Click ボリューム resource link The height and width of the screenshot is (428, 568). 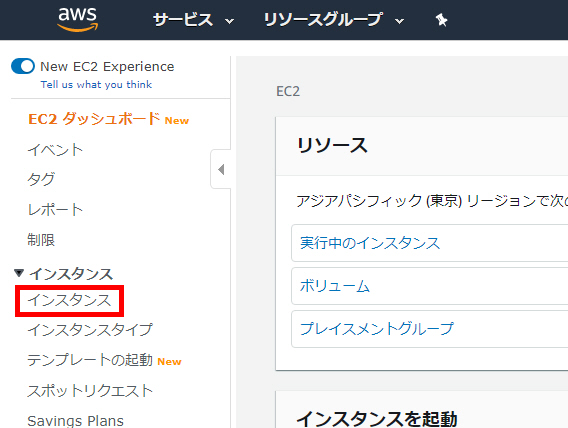point(334,286)
